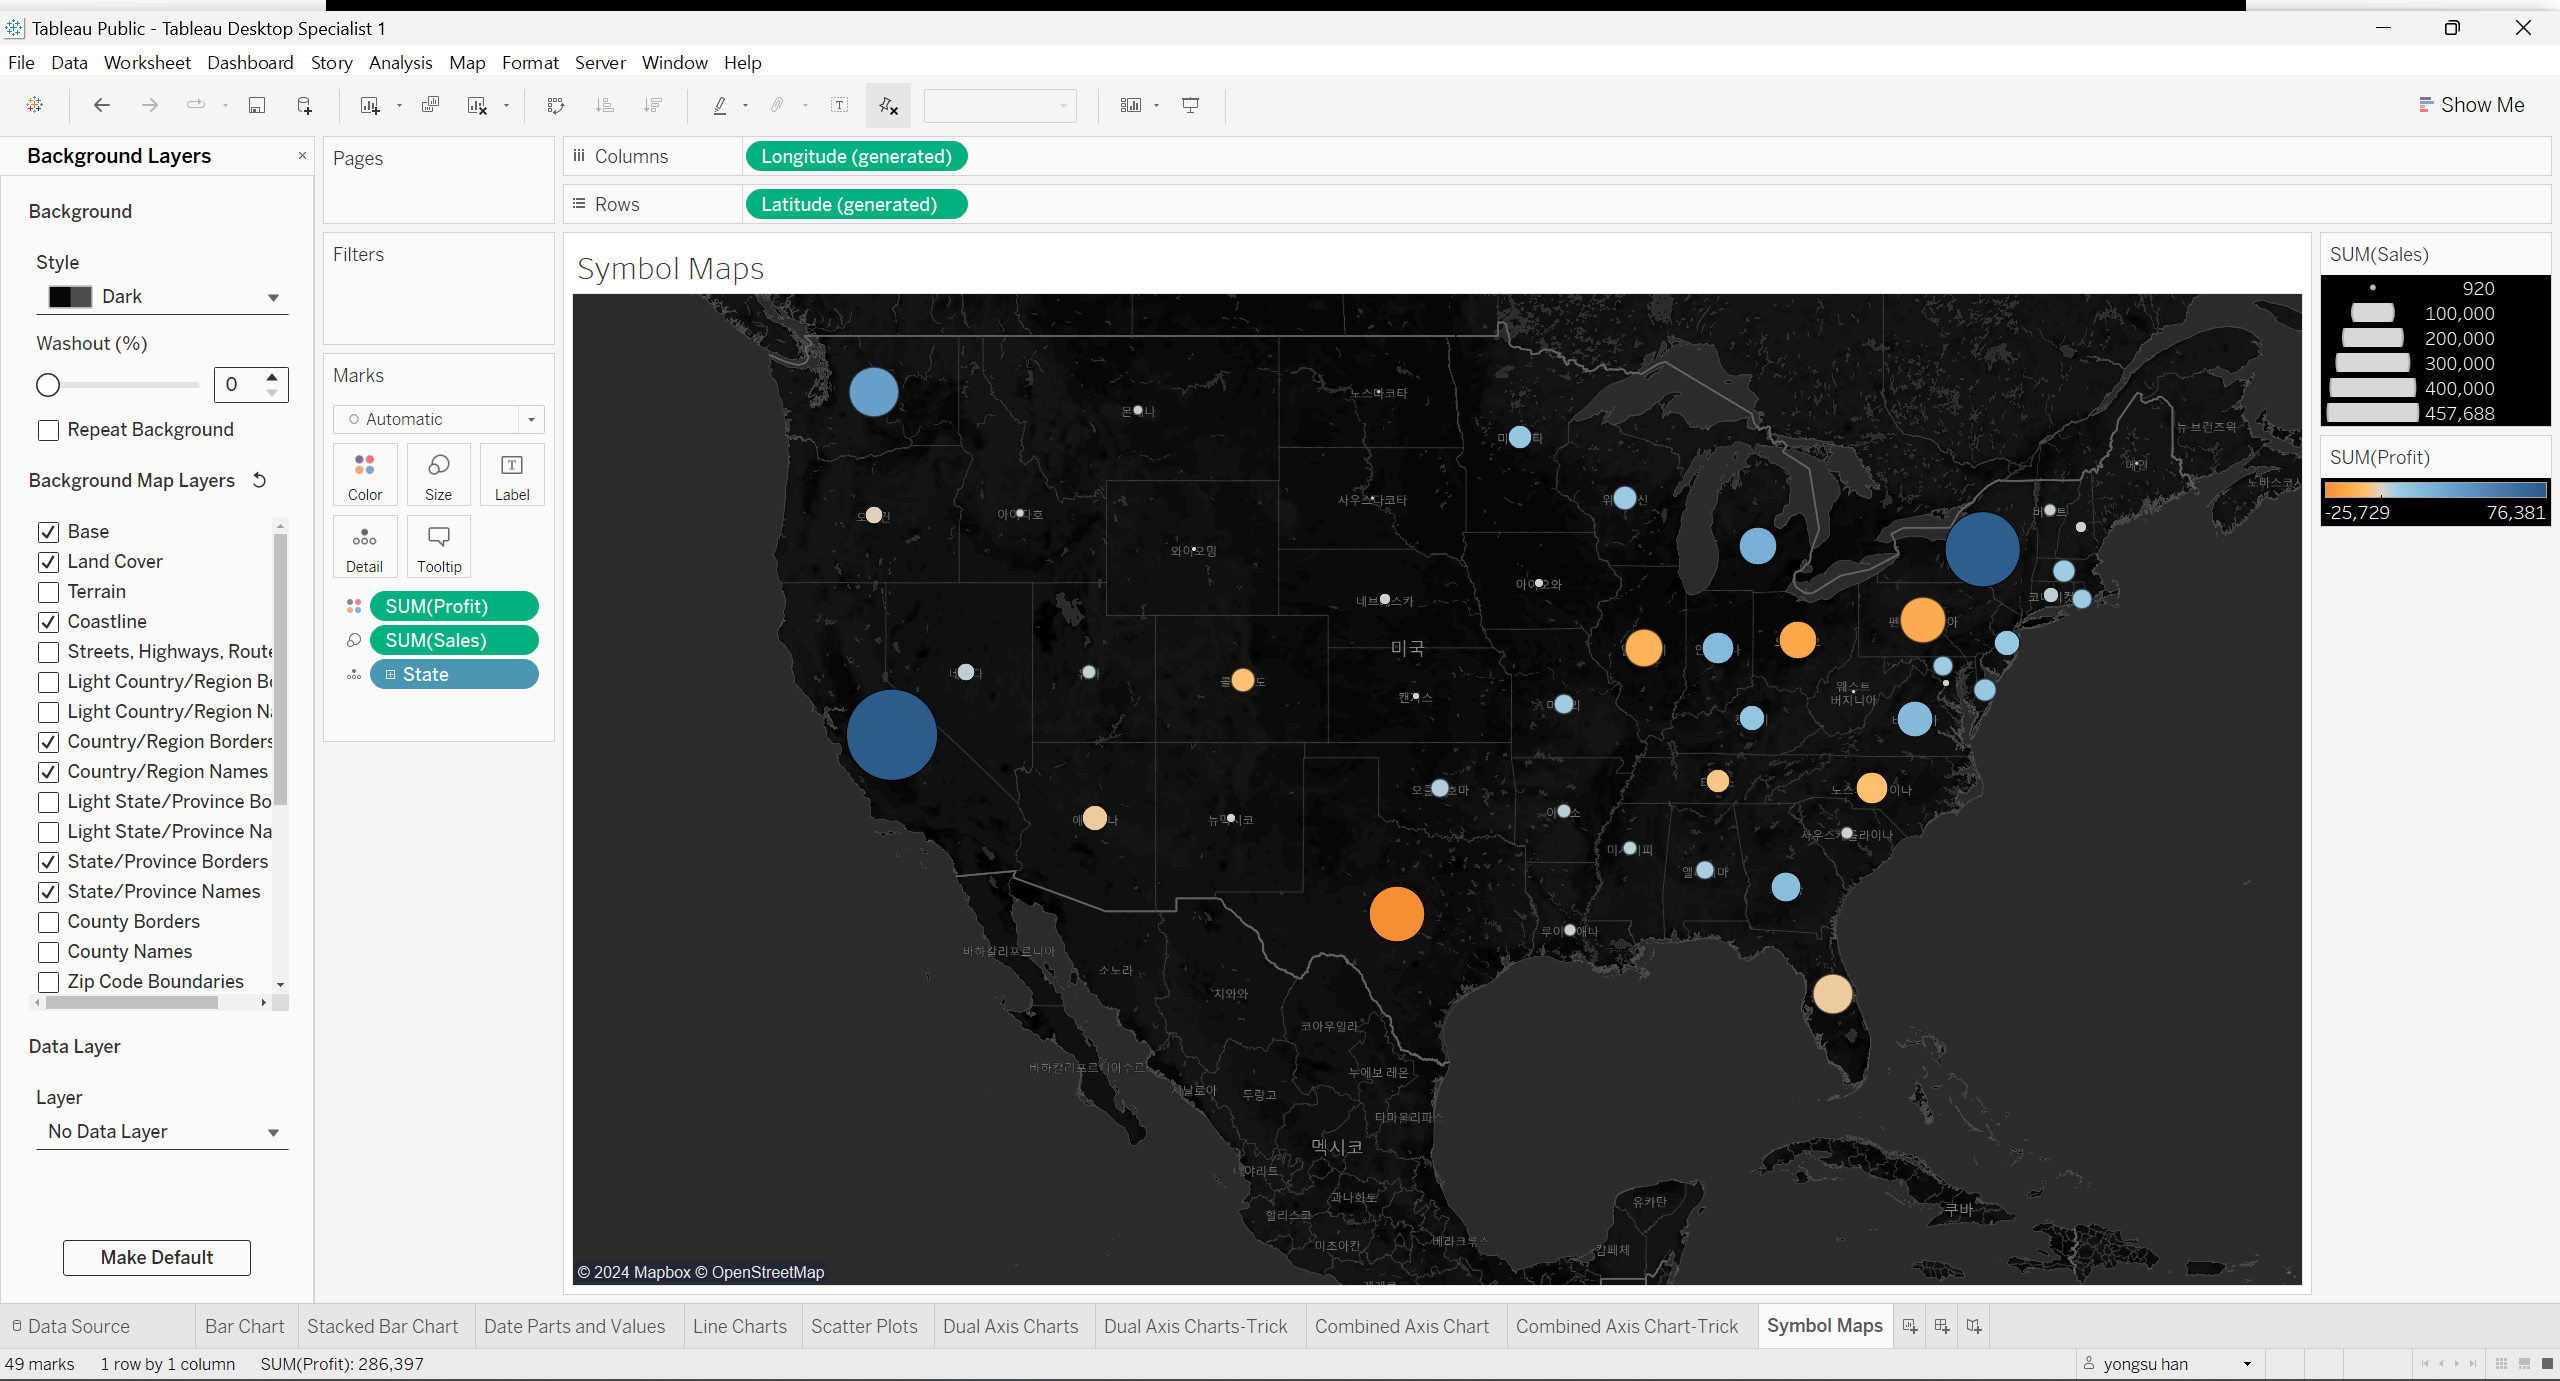Image resolution: width=2560 pixels, height=1381 pixels.
Task: Click the Show Me button
Action: [x=2471, y=105]
